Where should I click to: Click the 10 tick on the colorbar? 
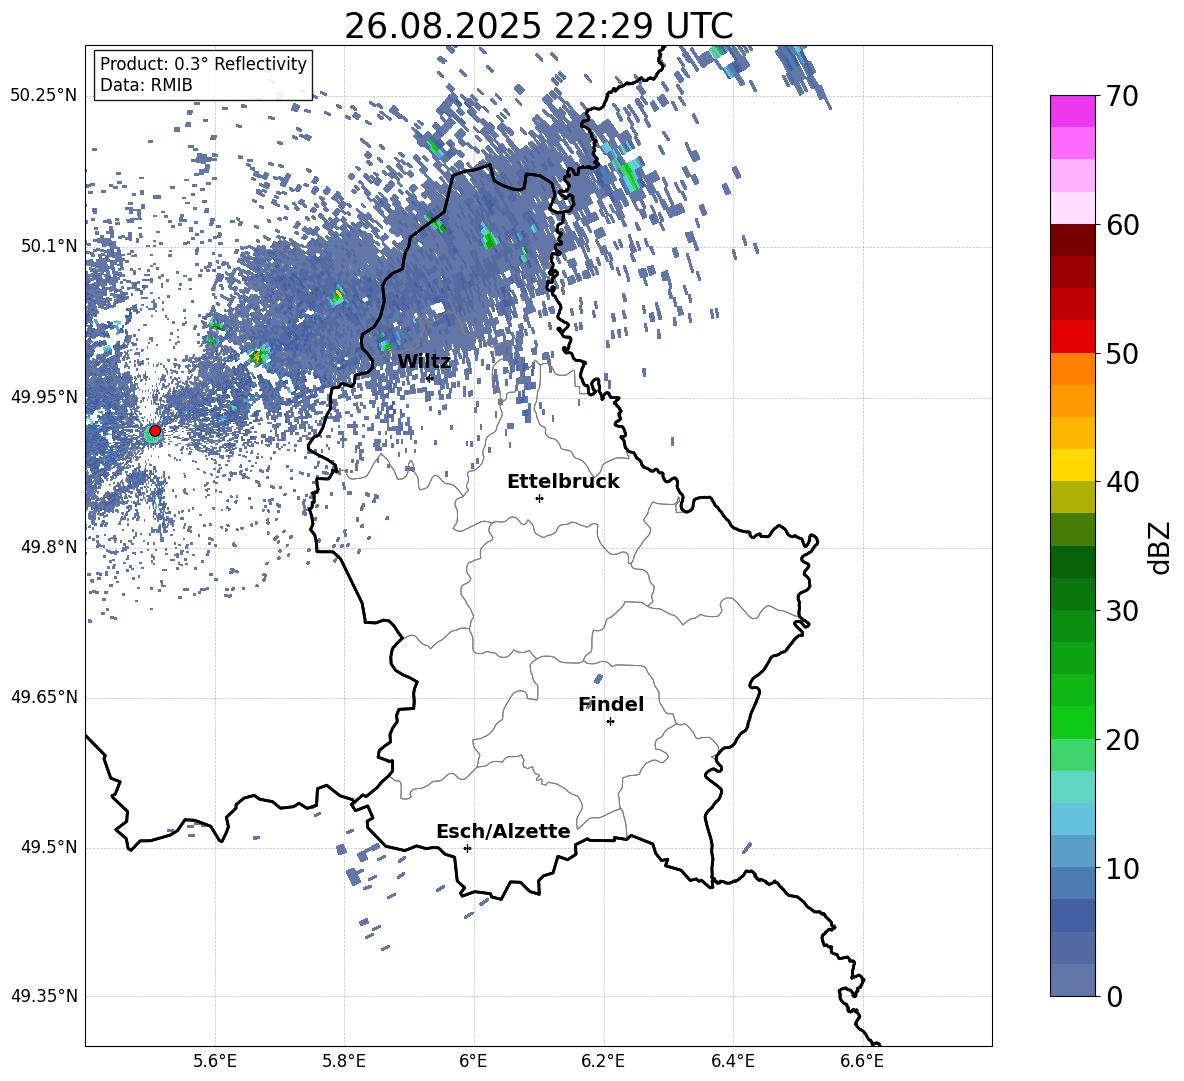click(x=1122, y=868)
